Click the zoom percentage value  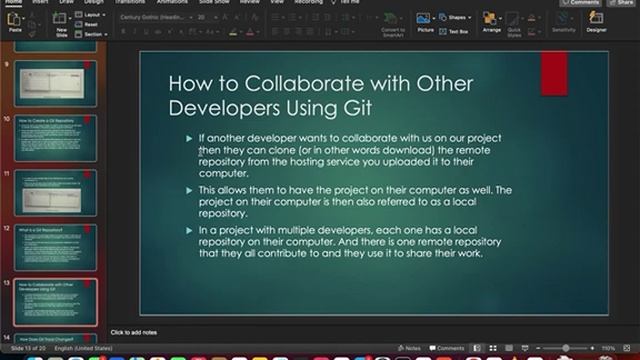[x=608, y=348]
